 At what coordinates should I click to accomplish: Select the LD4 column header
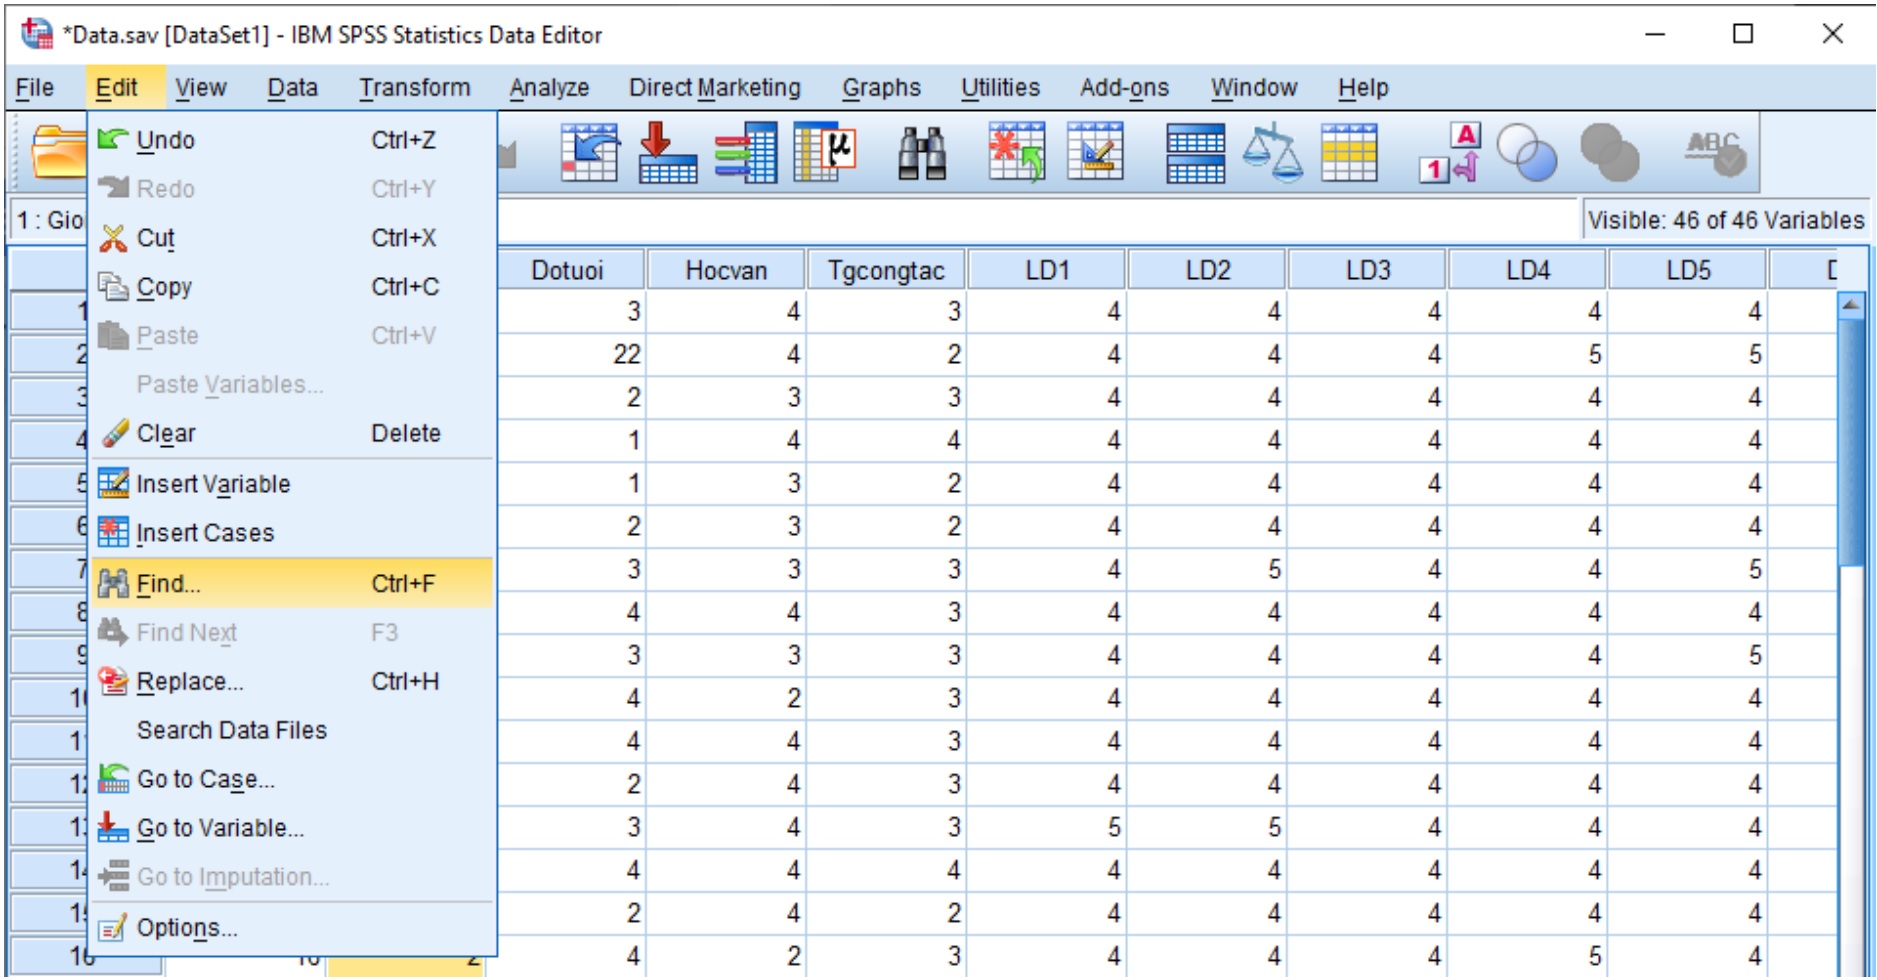pos(1527,271)
